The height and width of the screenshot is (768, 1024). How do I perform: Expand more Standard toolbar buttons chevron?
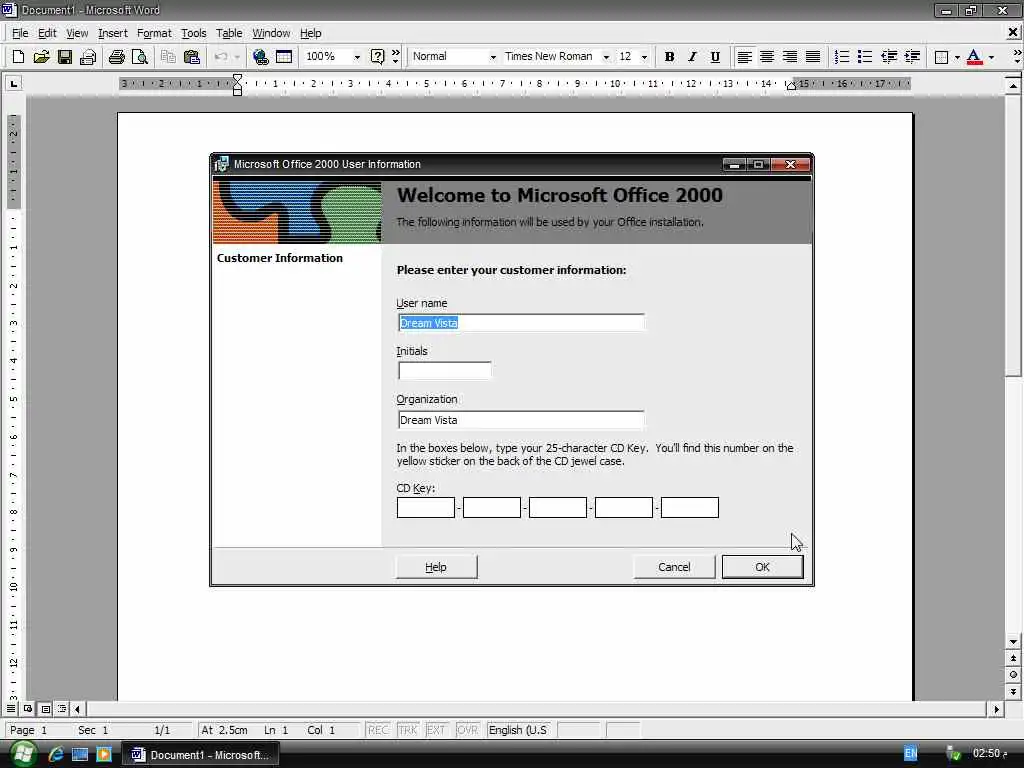(396, 57)
